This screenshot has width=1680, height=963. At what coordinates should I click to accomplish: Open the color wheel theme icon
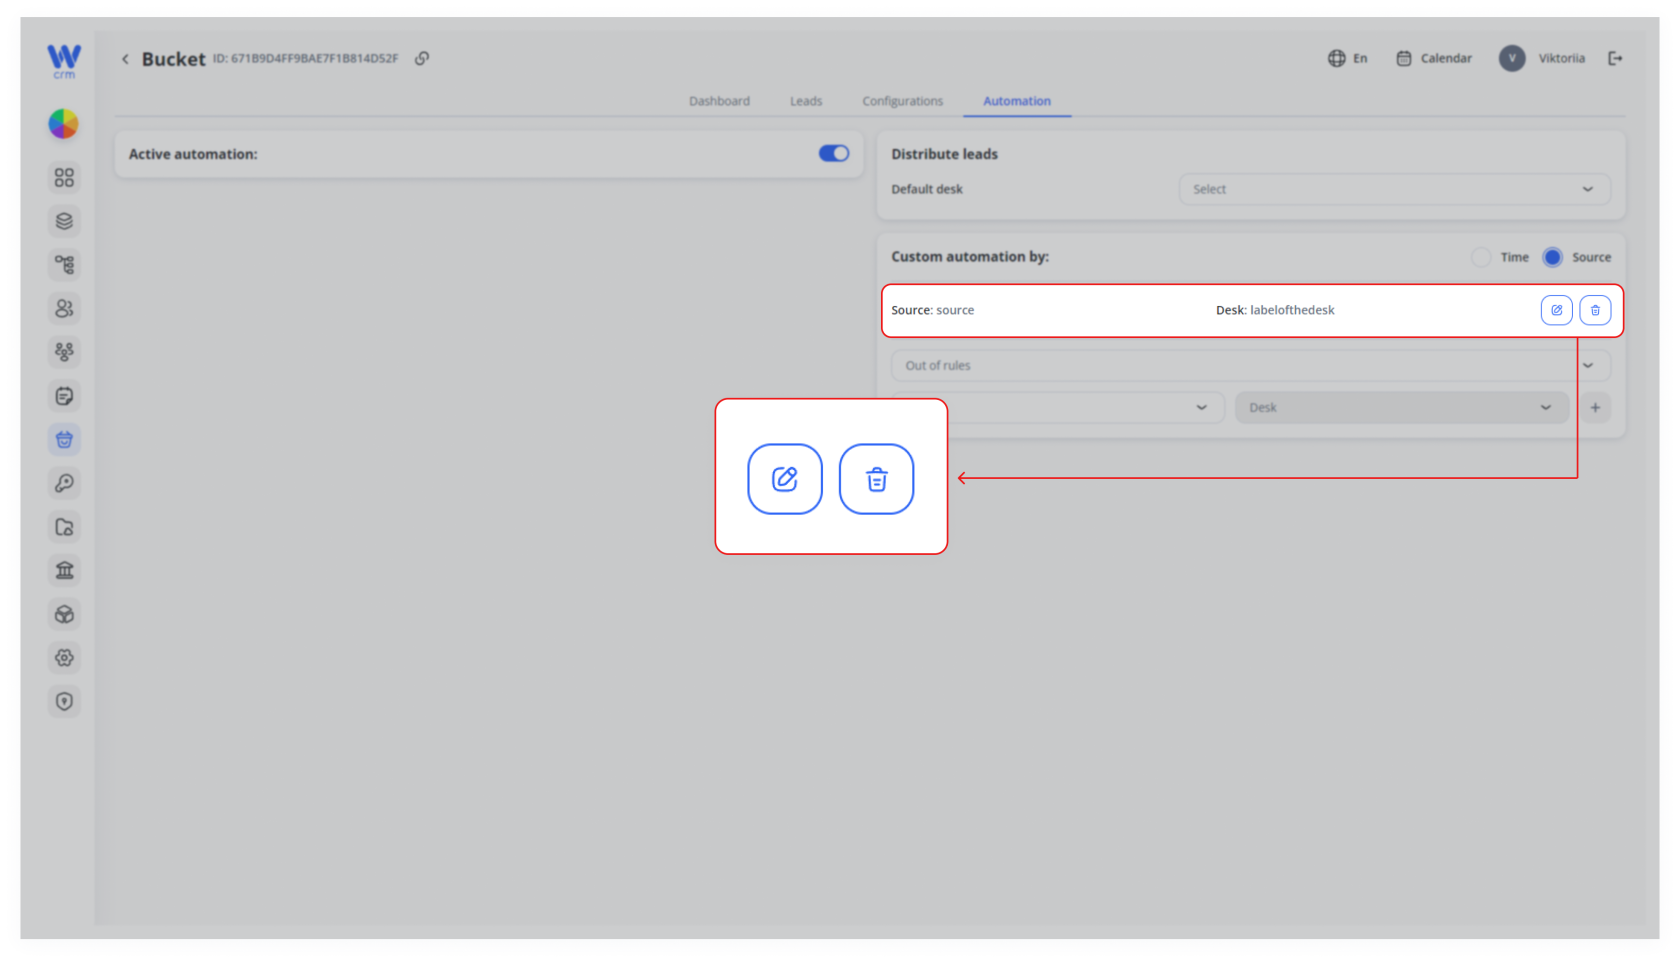(64, 124)
